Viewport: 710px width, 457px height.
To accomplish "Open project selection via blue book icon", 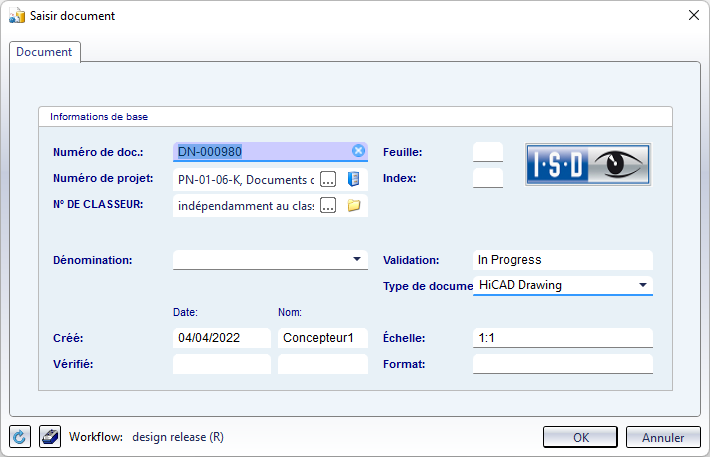I will pyautogui.click(x=354, y=179).
